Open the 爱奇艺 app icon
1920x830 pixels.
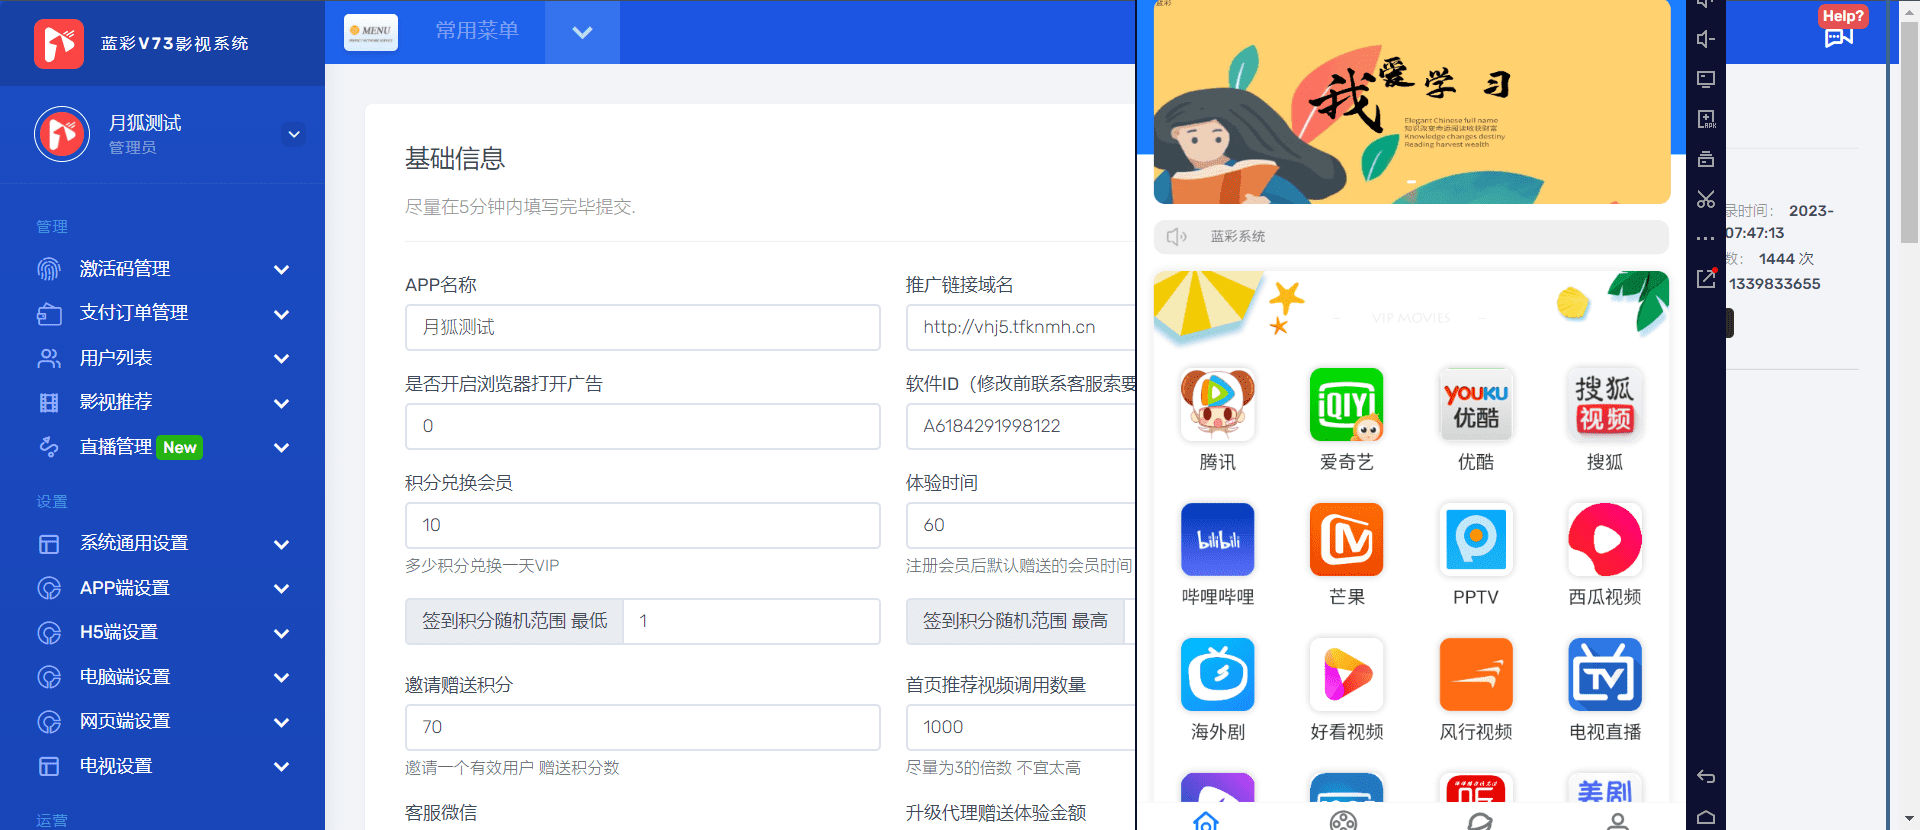click(x=1346, y=405)
